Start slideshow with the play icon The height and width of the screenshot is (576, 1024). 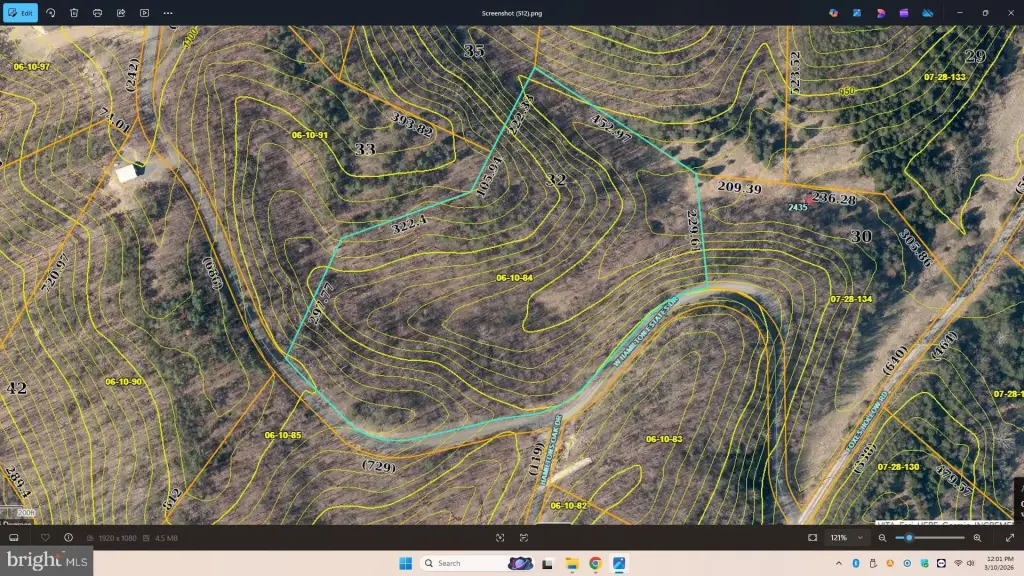tap(144, 13)
